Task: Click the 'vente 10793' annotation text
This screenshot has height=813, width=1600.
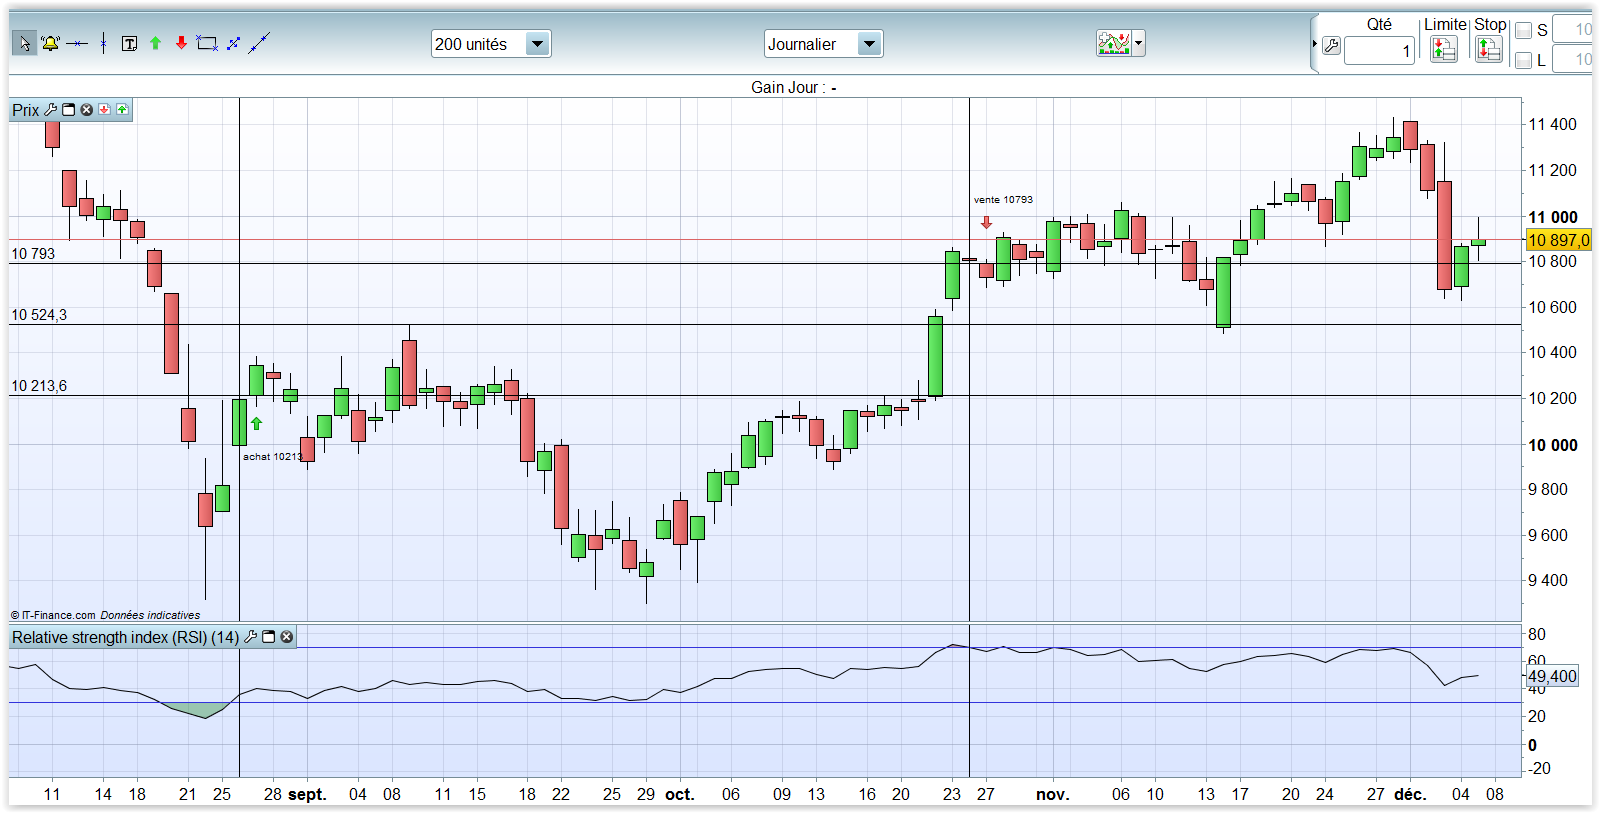Action: click(1003, 200)
